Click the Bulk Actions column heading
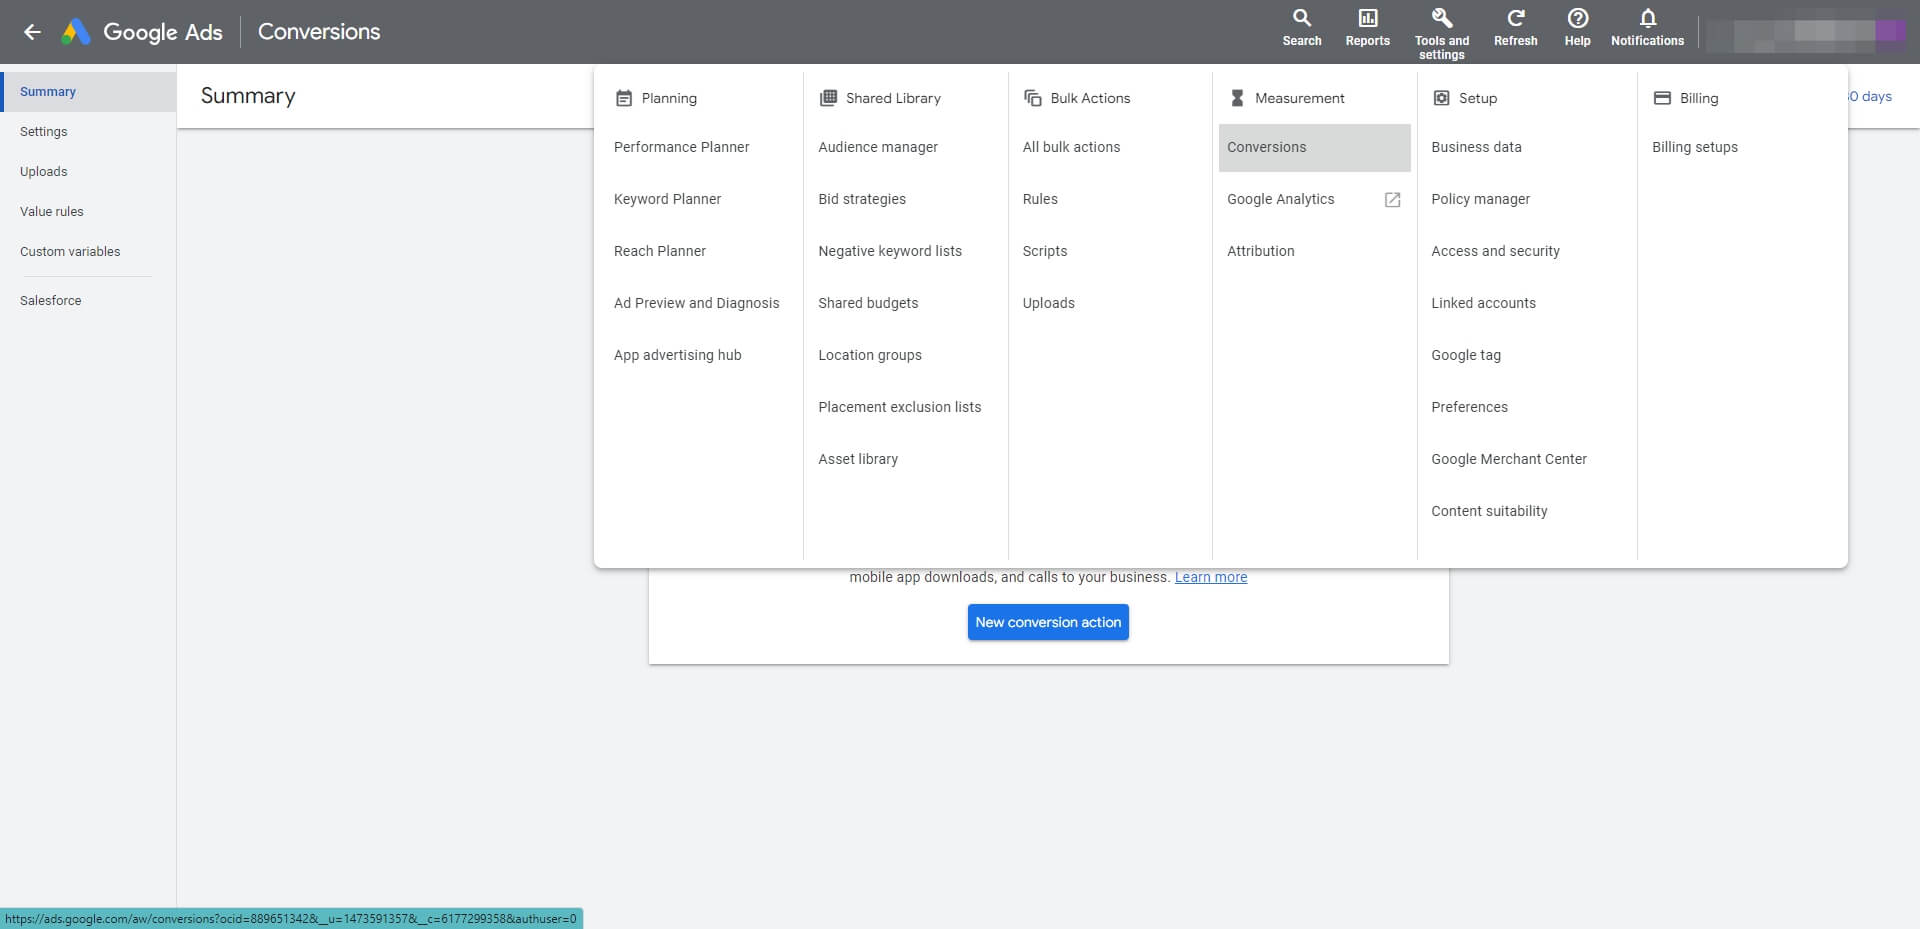Screen dimensions: 1920x929 pyautogui.click(x=1090, y=98)
